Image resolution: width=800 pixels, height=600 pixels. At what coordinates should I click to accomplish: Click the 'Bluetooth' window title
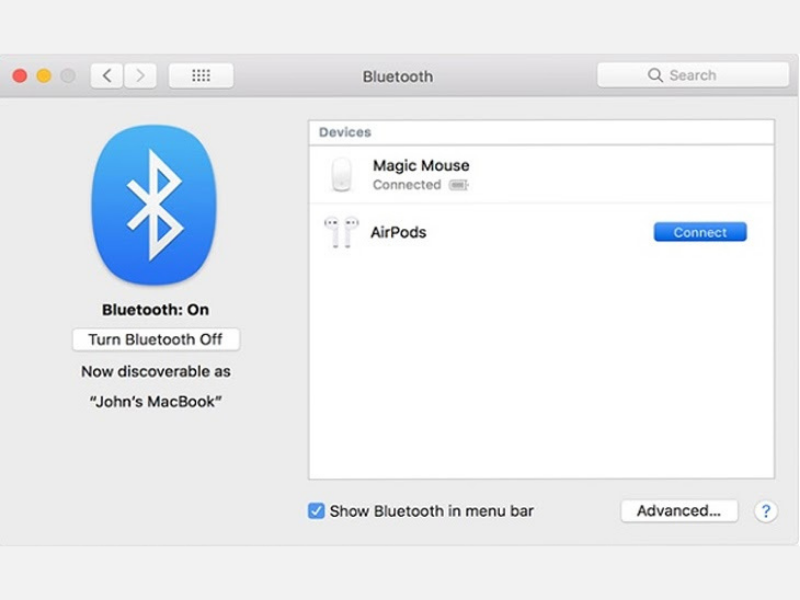pos(398,77)
